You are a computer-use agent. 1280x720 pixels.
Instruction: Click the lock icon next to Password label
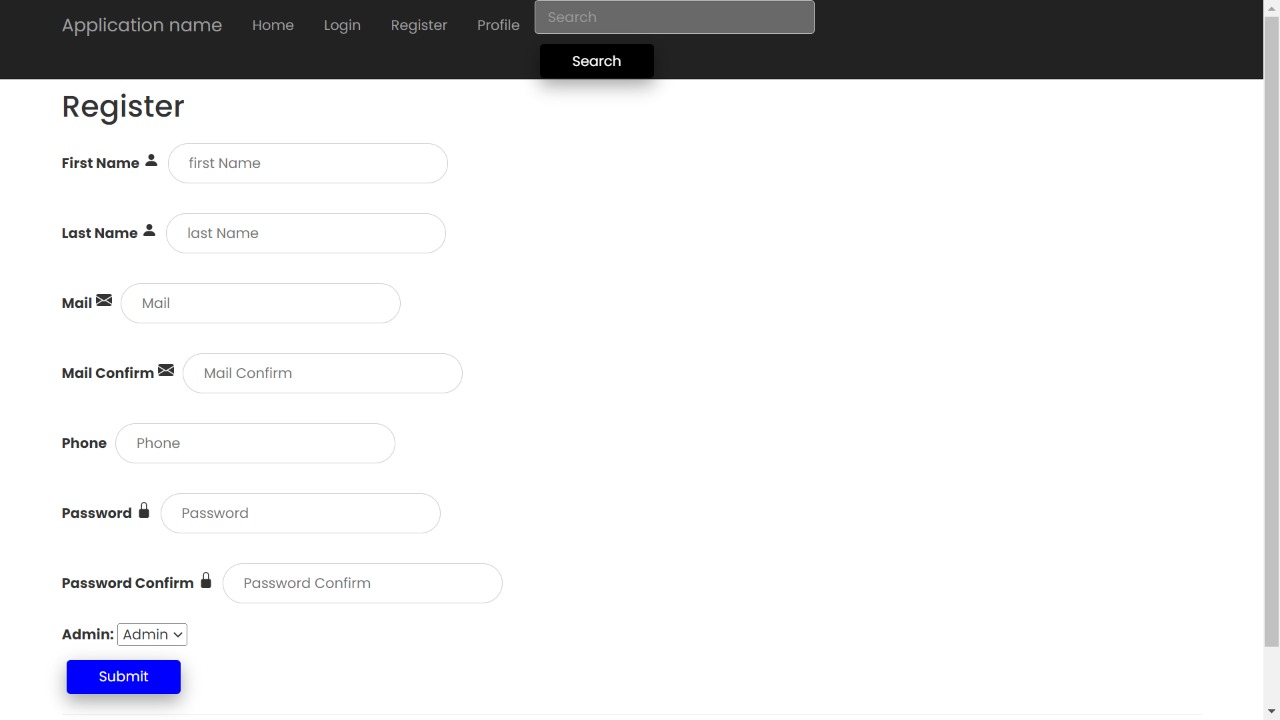pyautogui.click(x=144, y=511)
